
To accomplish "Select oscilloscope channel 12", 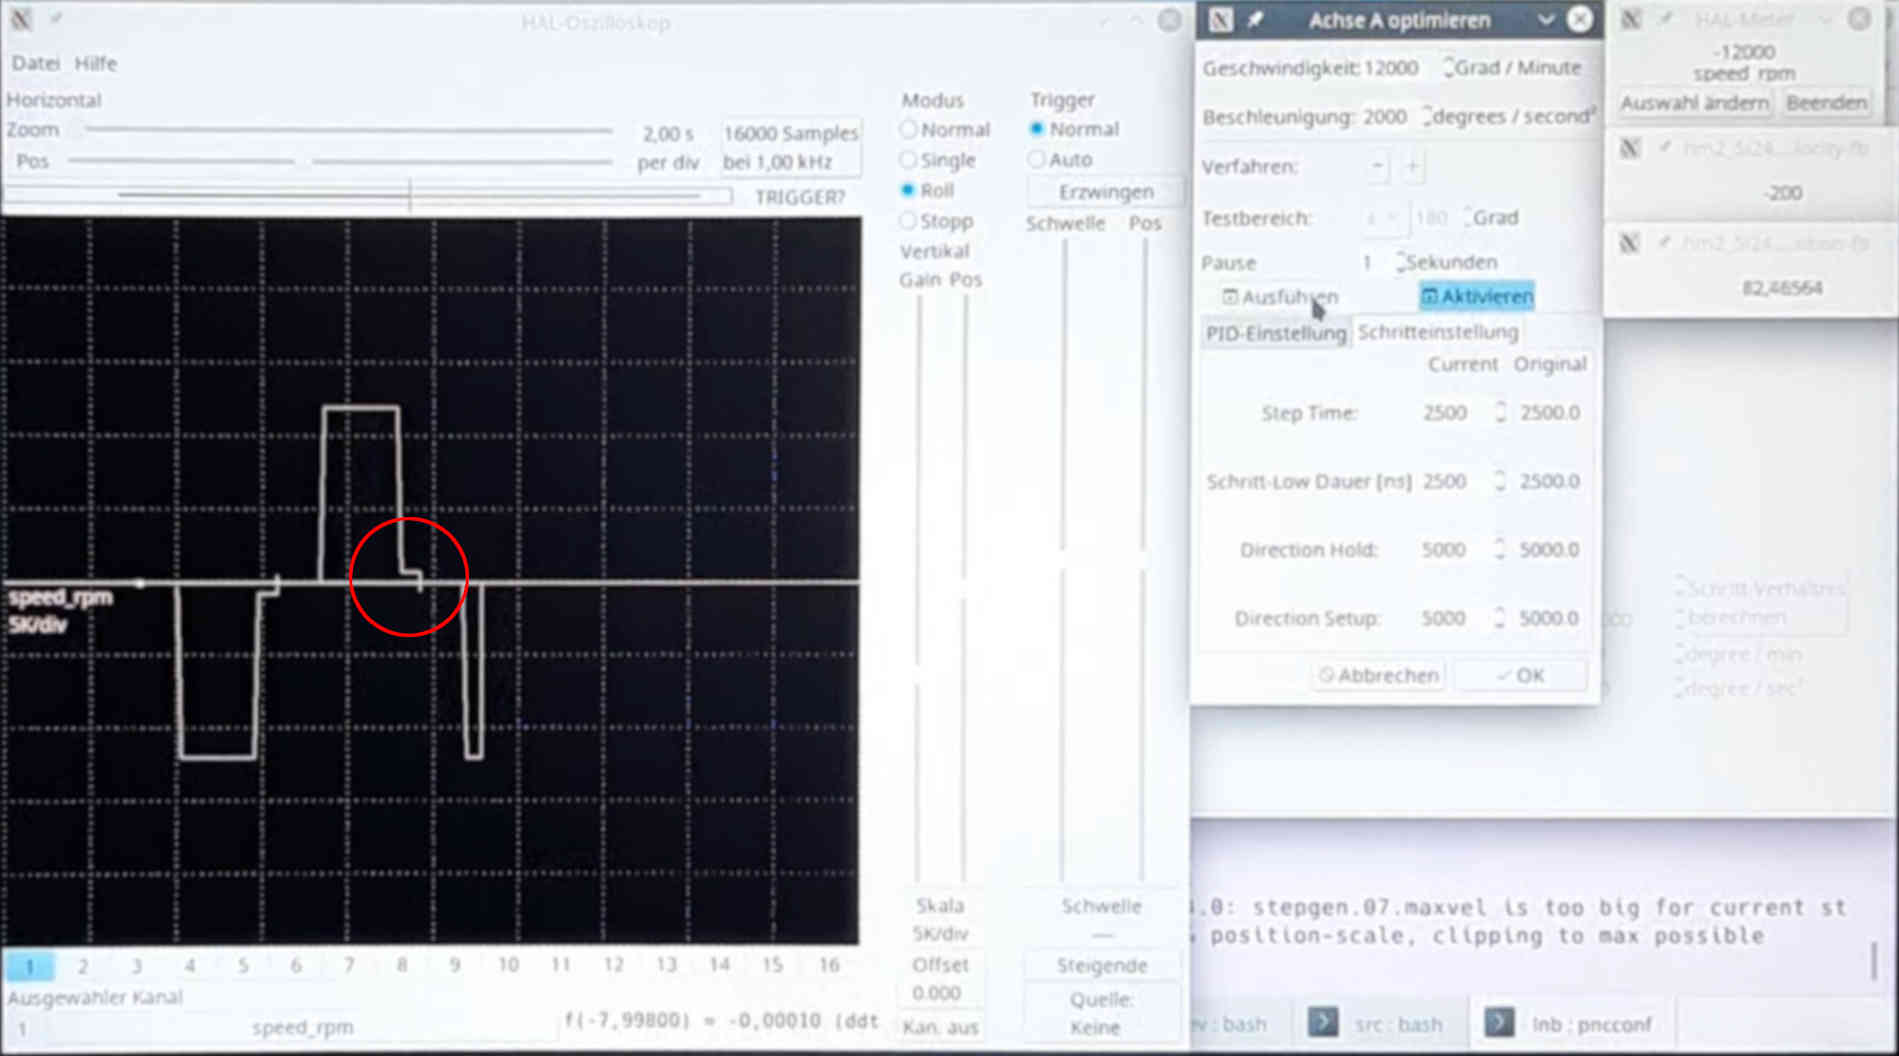I will pos(613,965).
